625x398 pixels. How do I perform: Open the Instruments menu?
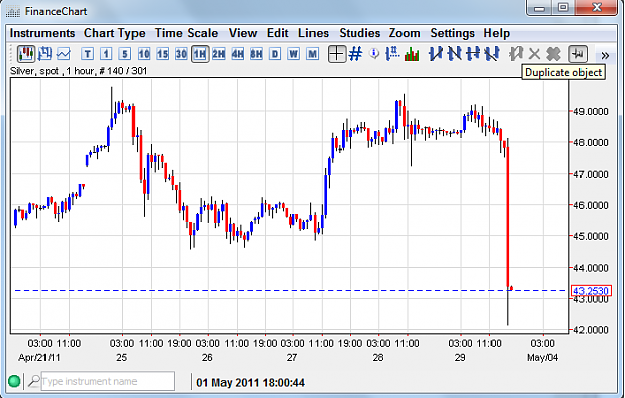(42, 33)
